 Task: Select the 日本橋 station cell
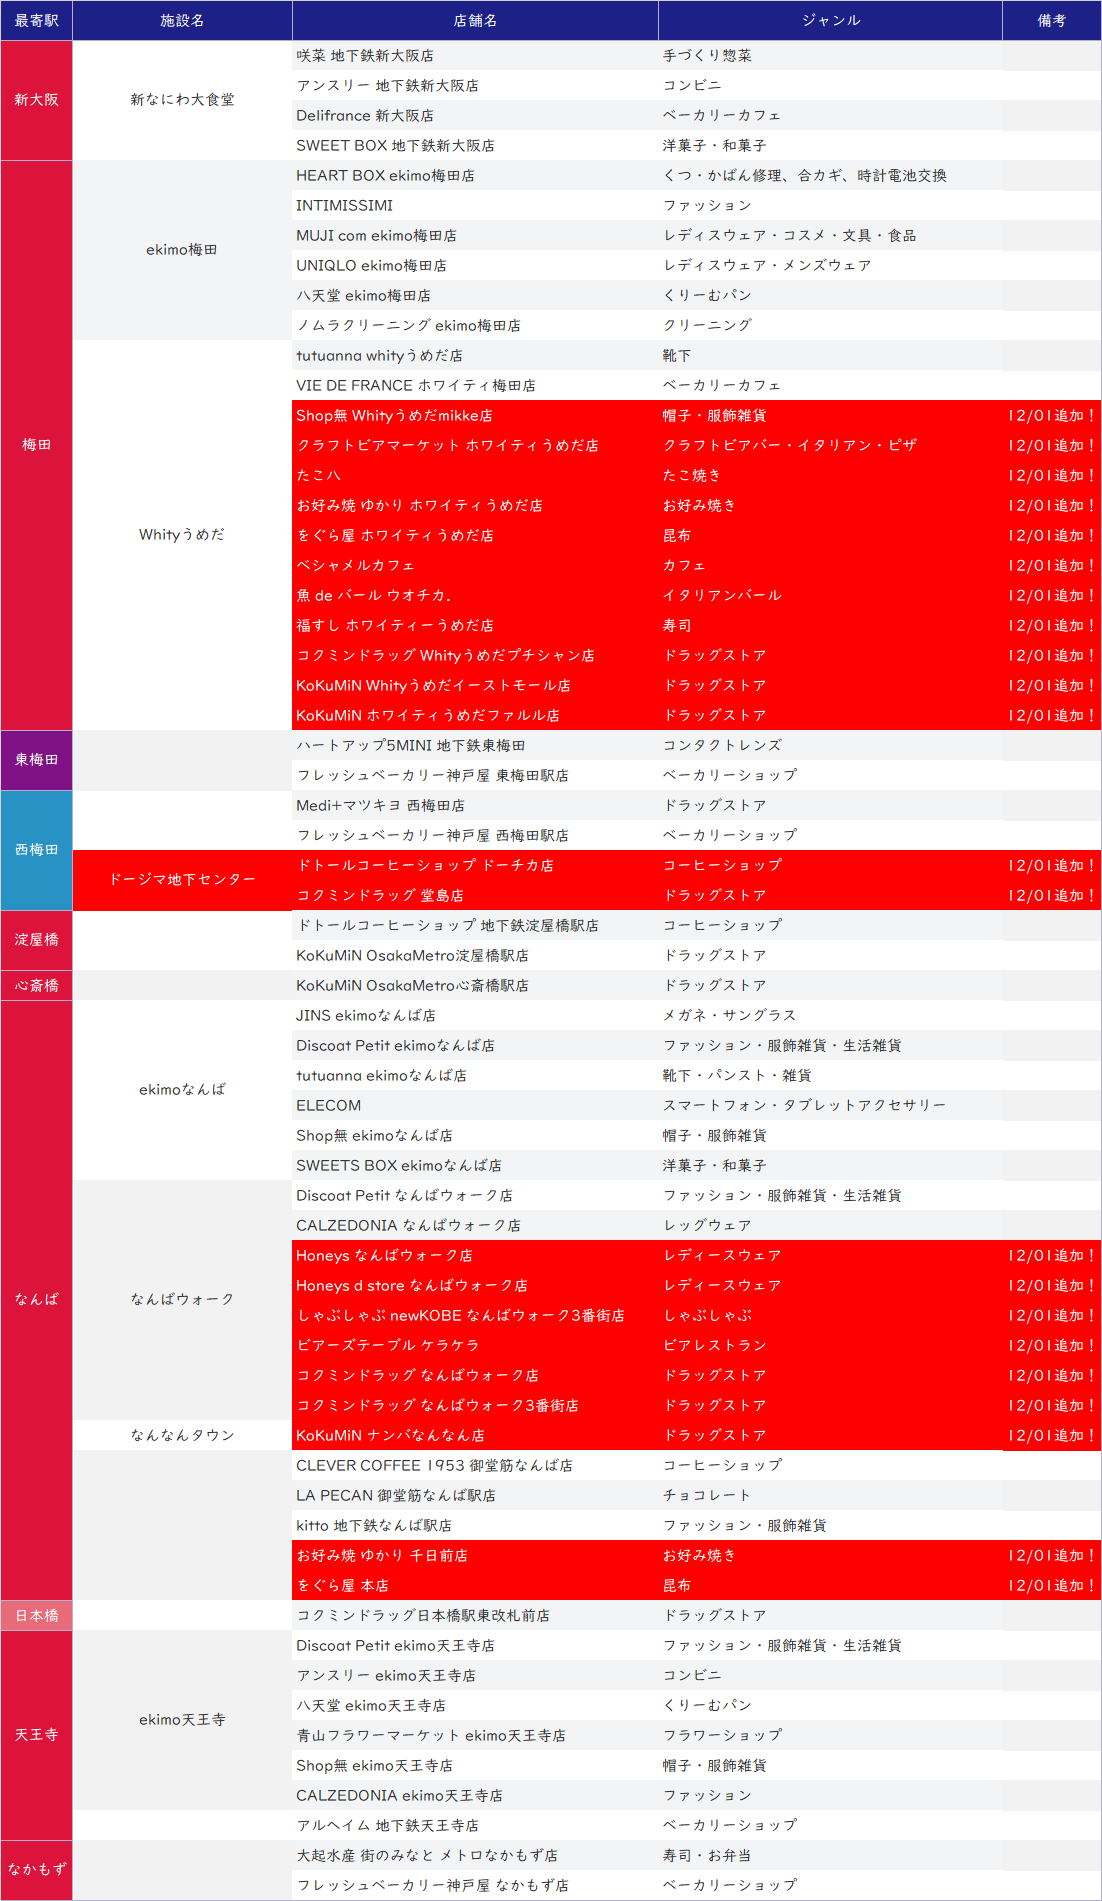point(36,1615)
